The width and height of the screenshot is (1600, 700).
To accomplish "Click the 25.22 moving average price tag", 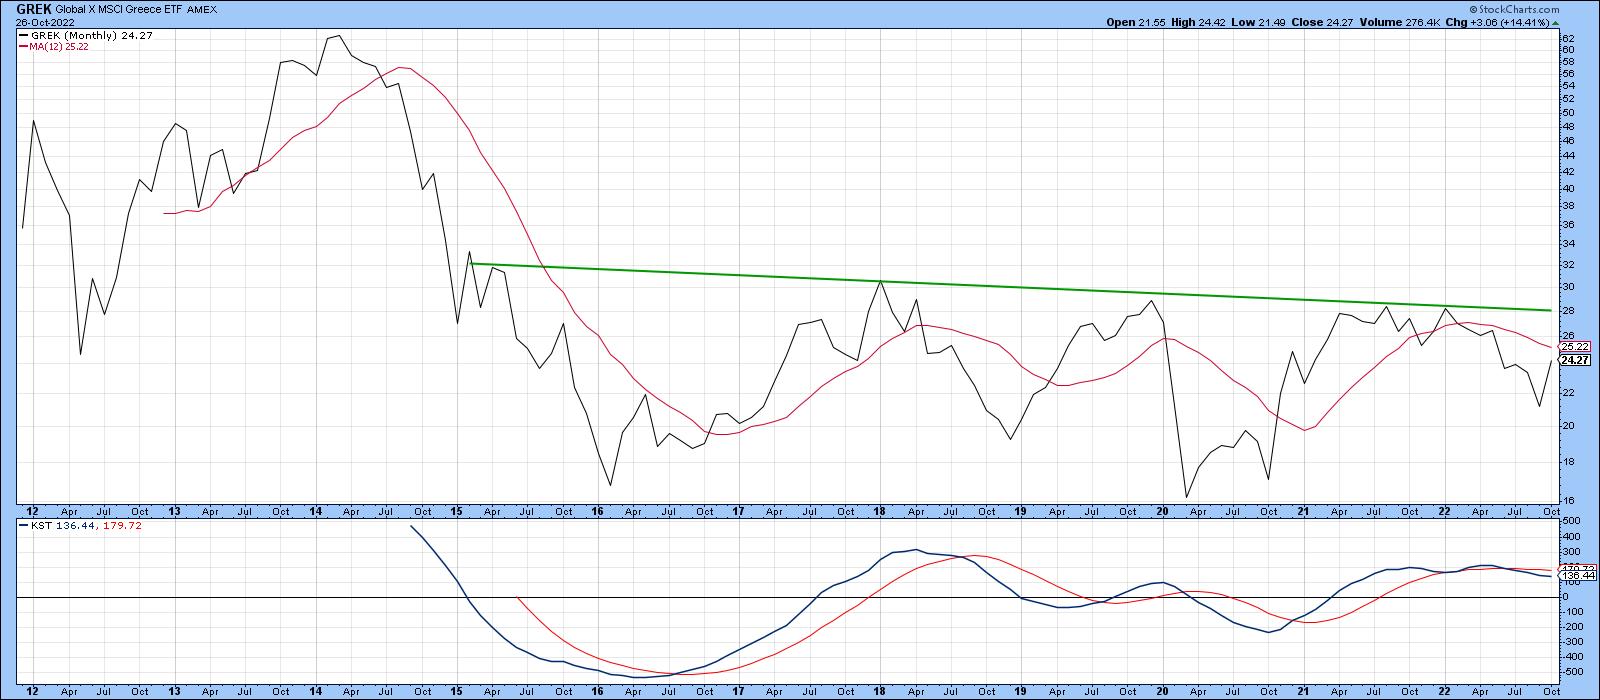I will click(x=1574, y=346).
